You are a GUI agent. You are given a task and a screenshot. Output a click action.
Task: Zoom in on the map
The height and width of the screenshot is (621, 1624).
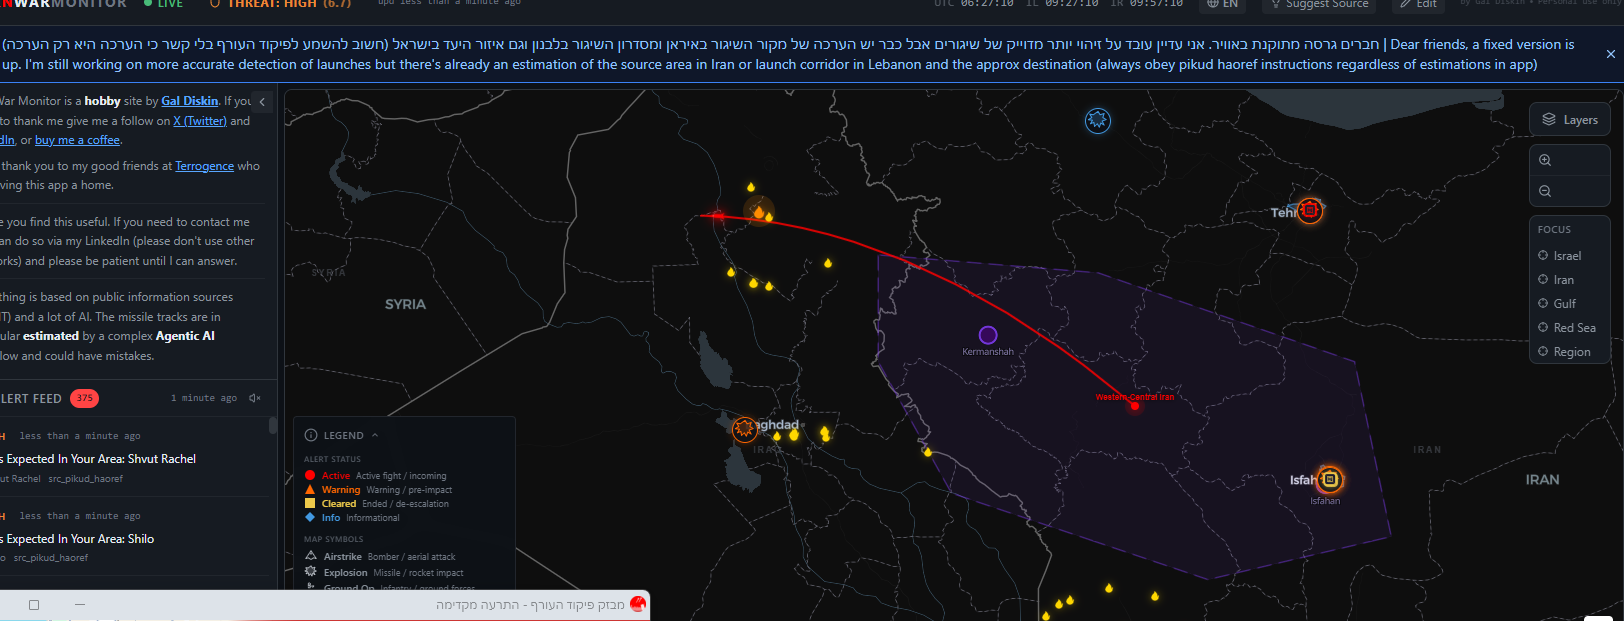1545,160
